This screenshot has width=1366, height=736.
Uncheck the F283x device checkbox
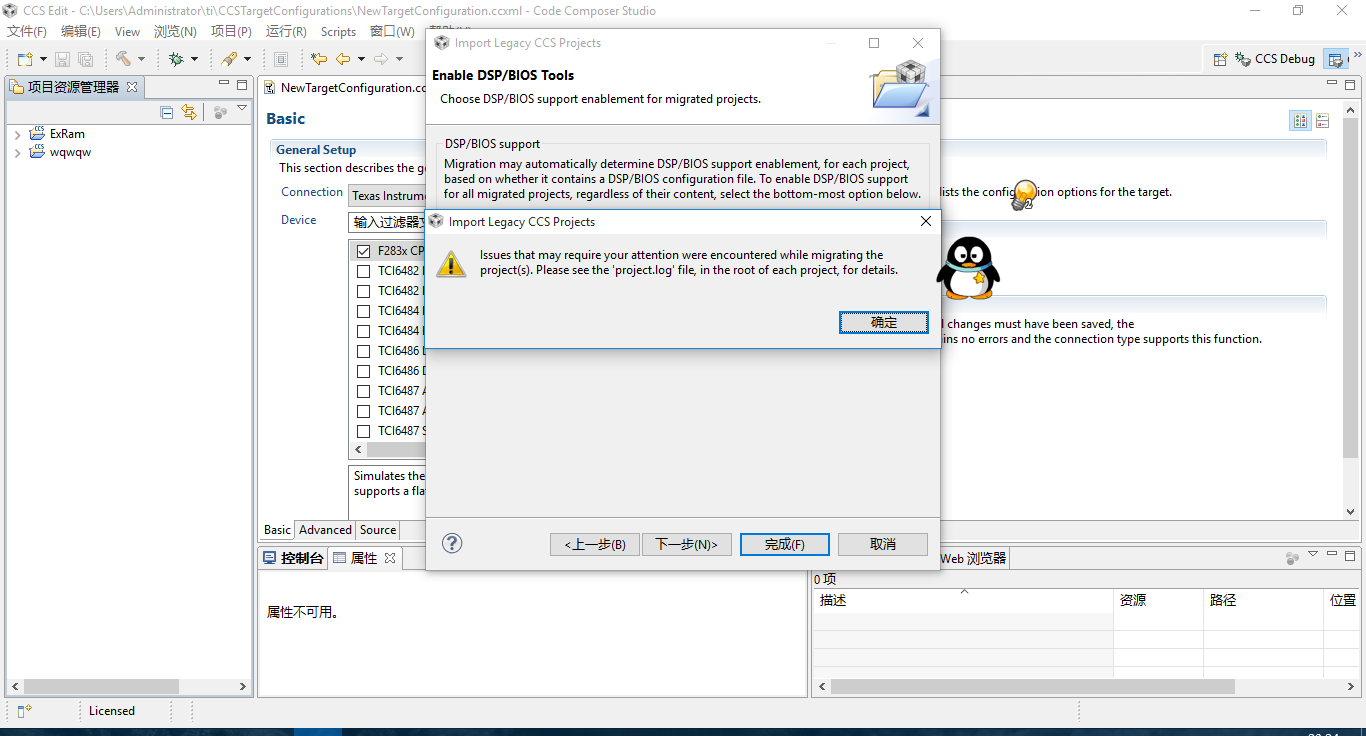coord(363,251)
